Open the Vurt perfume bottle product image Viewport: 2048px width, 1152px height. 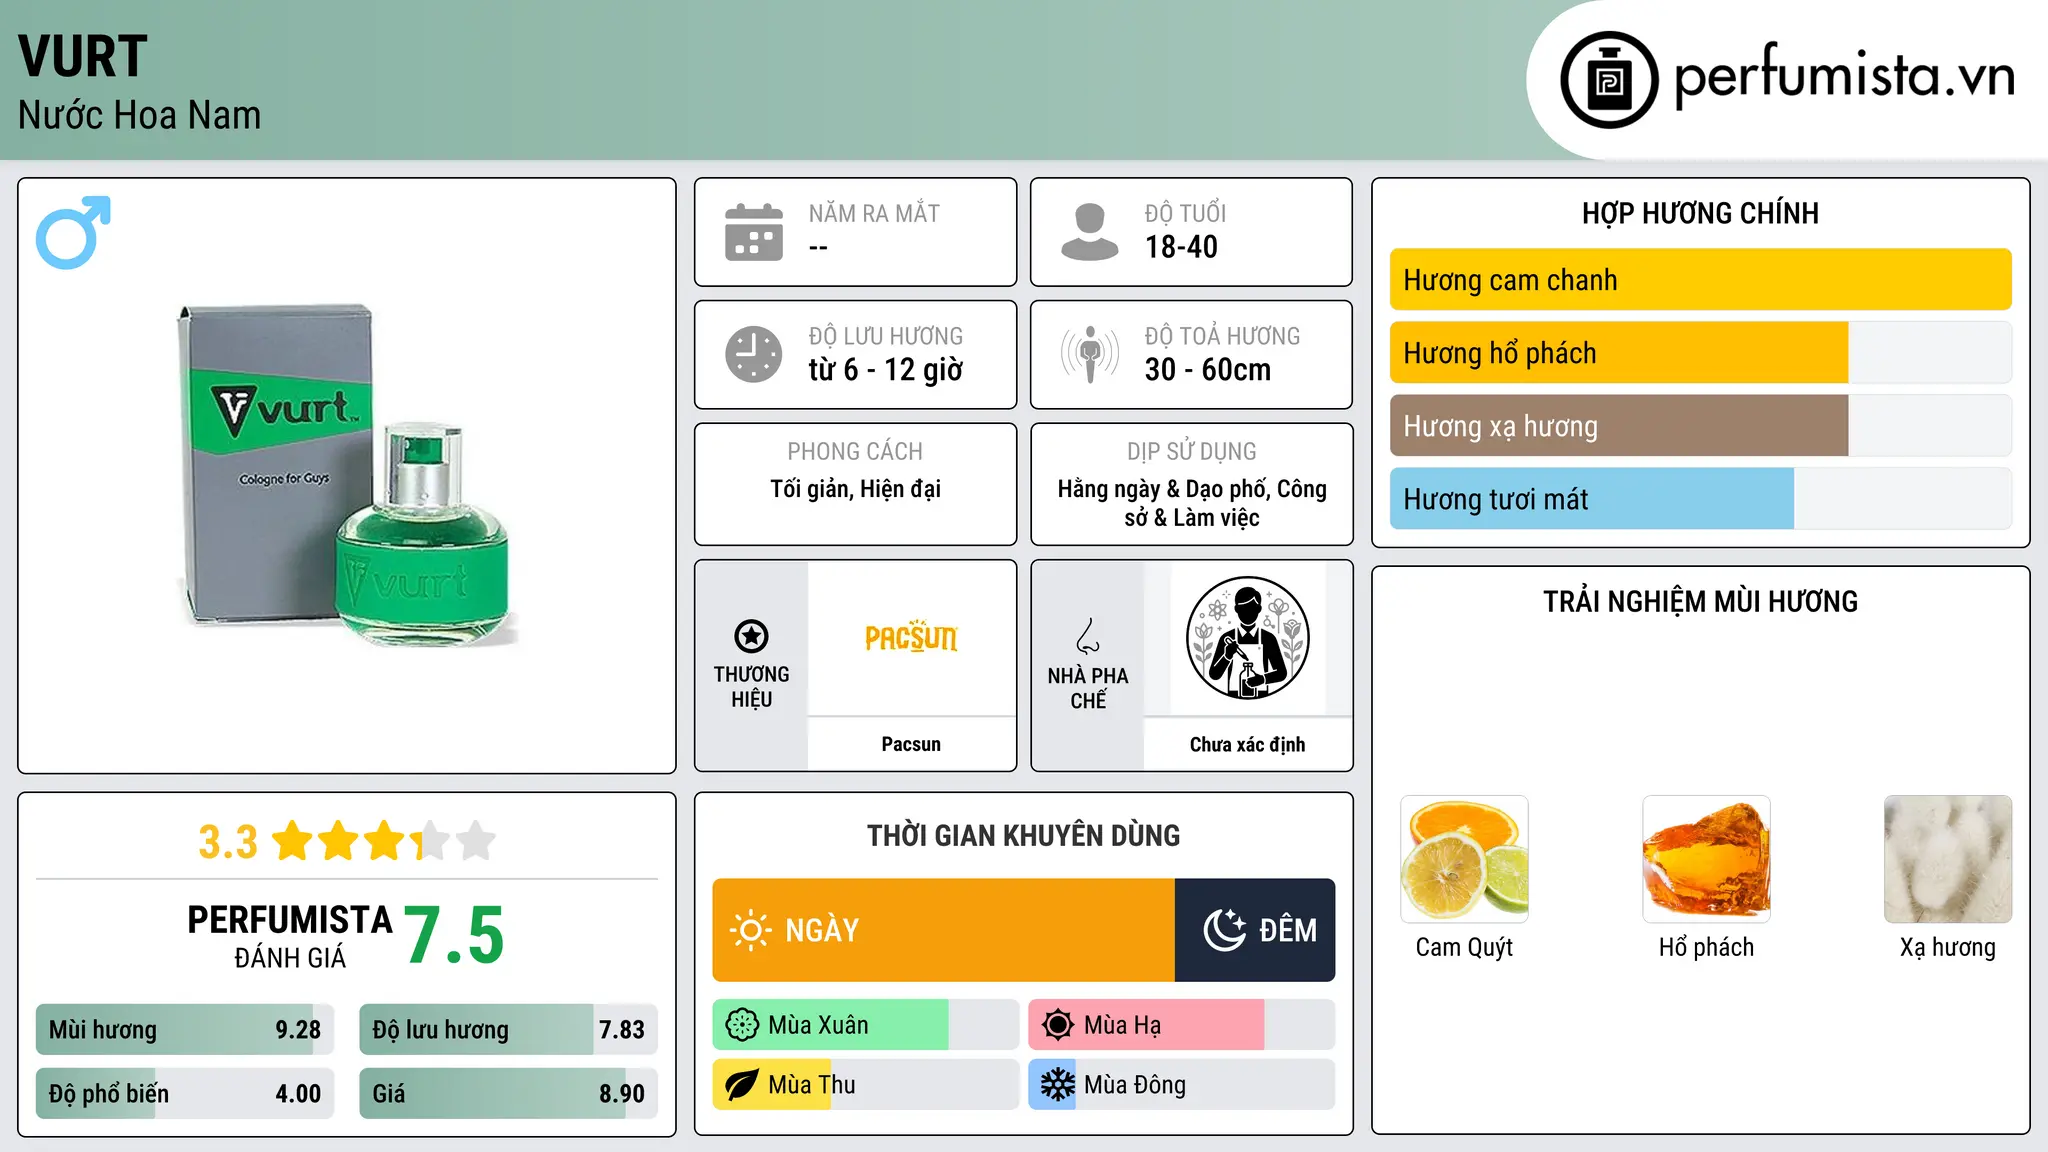(347, 475)
